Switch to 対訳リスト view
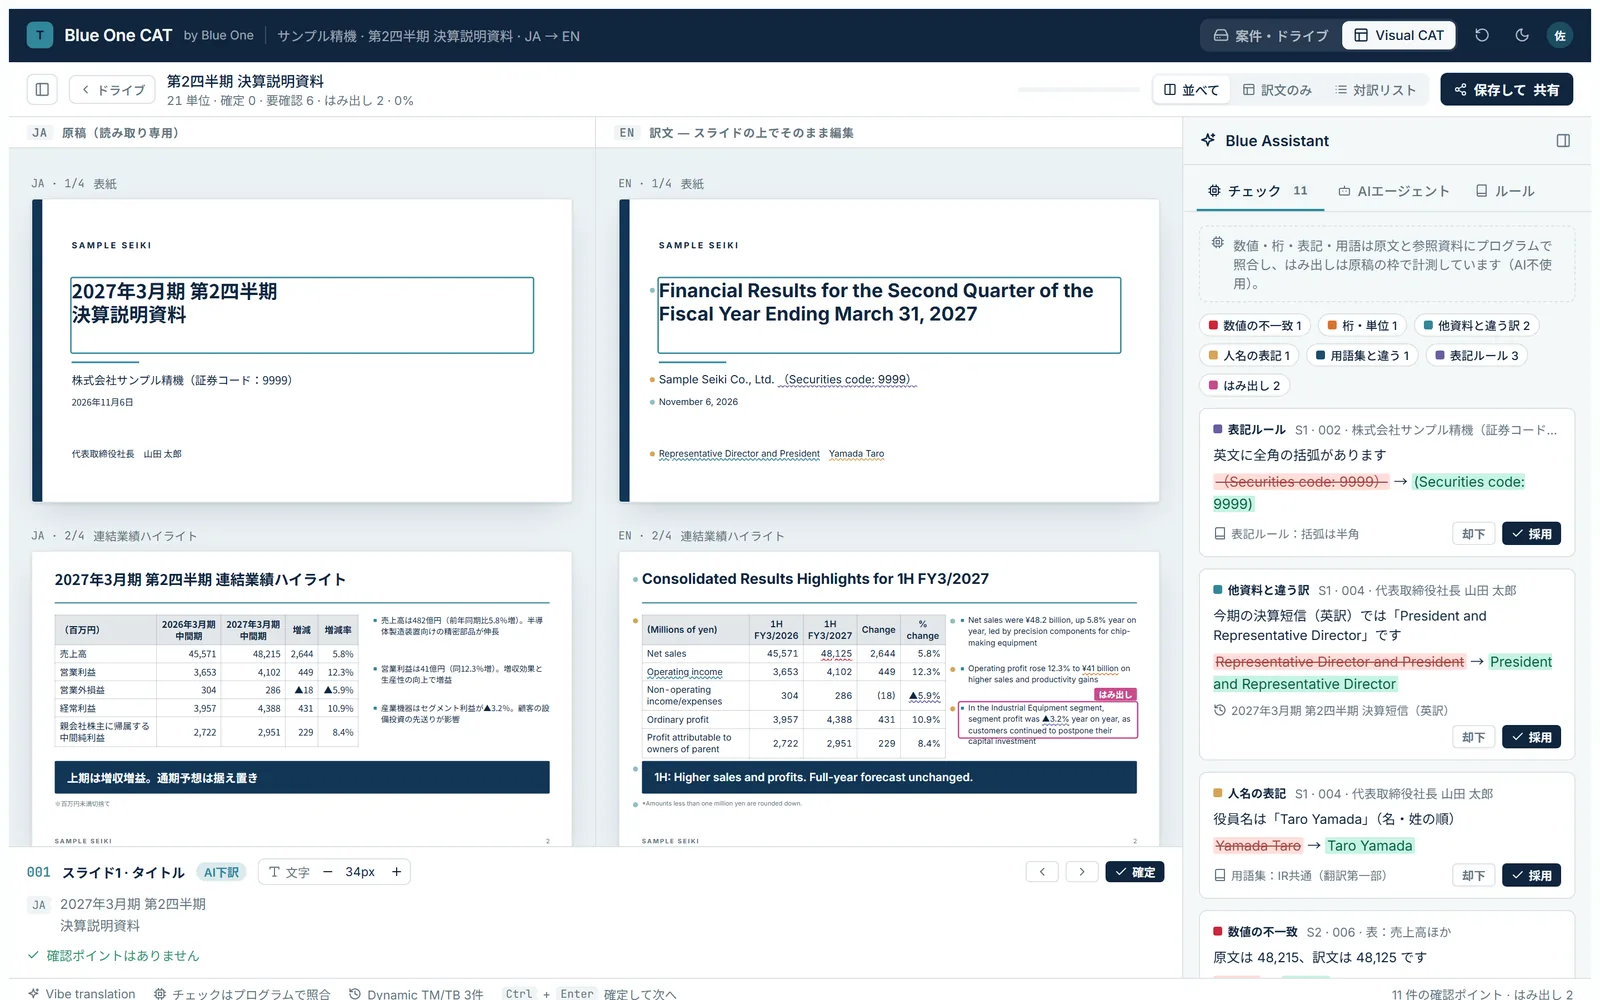The height and width of the screenshot is (1000, 1600). pos(1376,89)
